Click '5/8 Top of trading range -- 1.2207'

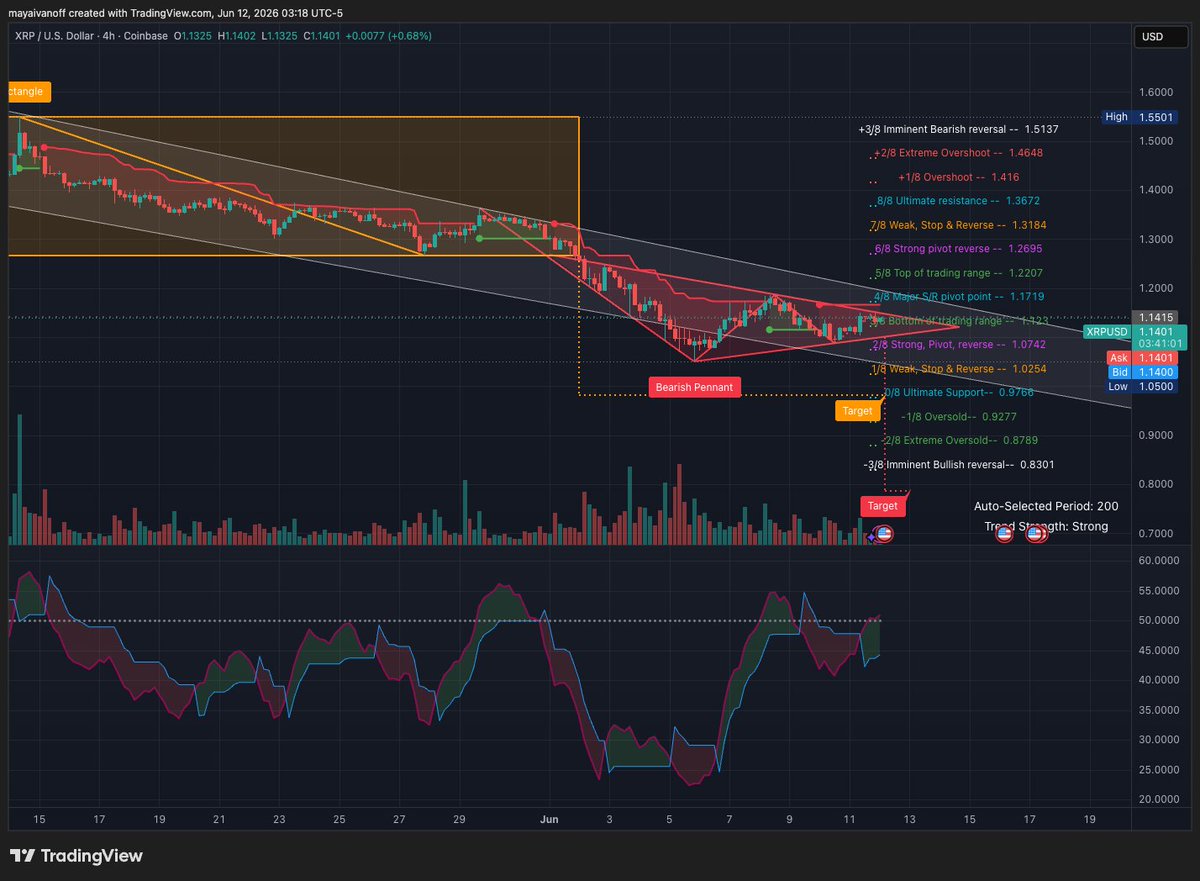pyautogui.click(x=958, y=273)
